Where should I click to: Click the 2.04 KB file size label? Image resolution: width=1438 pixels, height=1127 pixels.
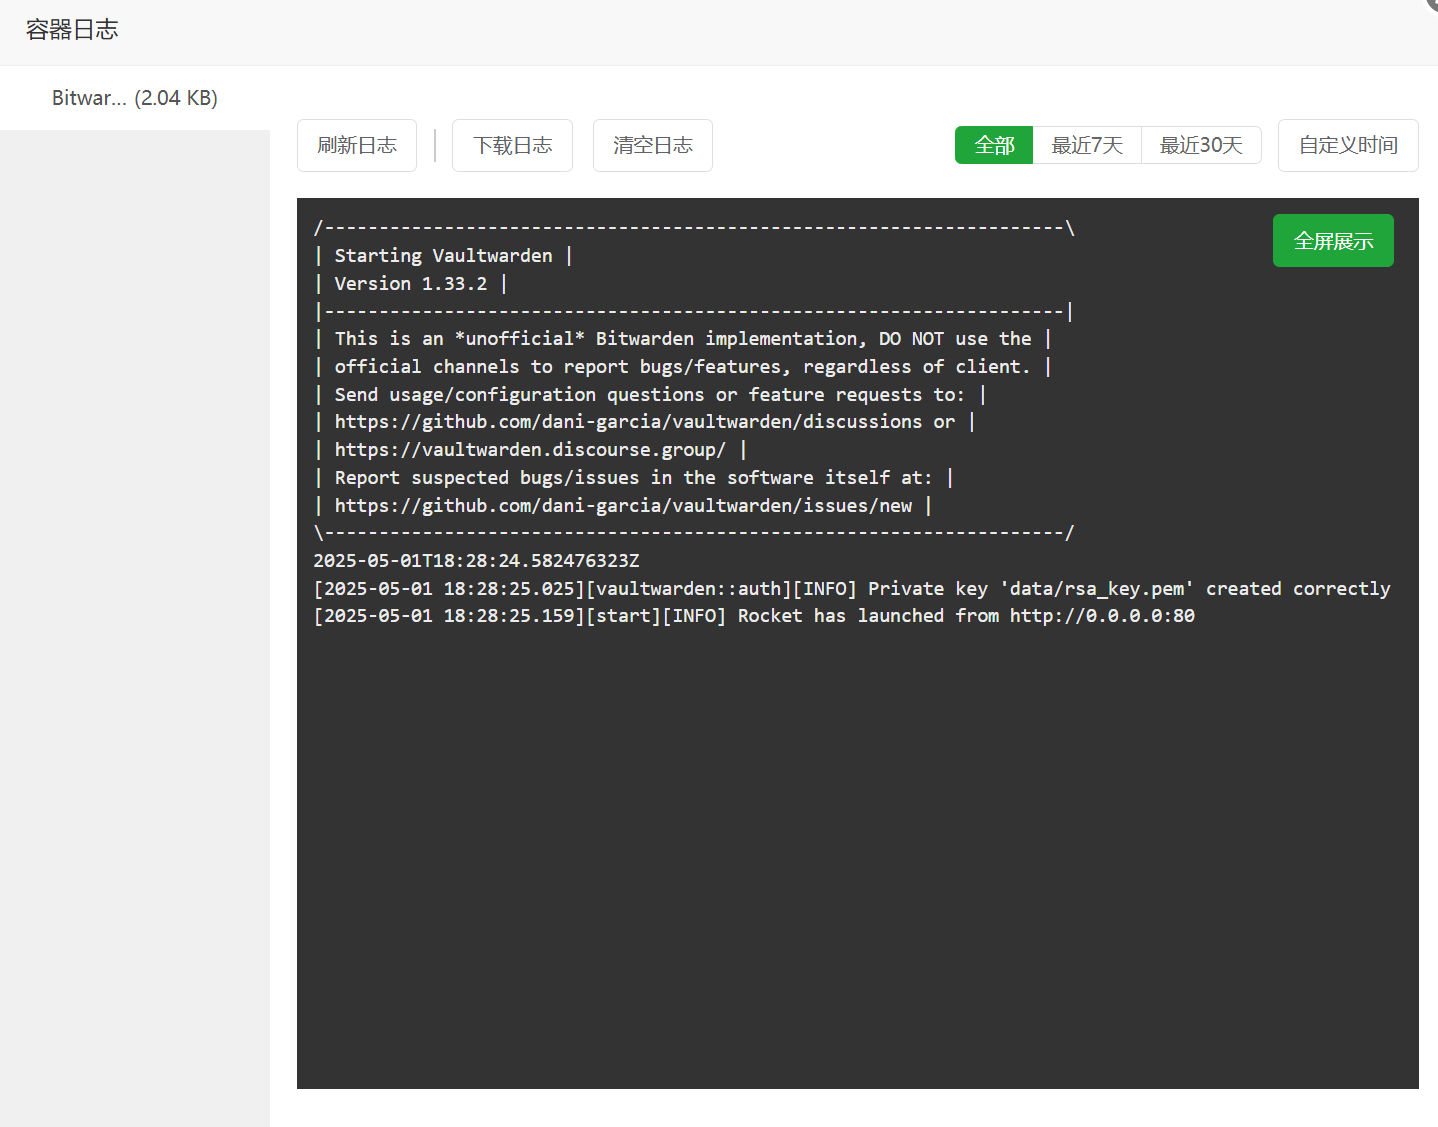[x=176, y=97]
